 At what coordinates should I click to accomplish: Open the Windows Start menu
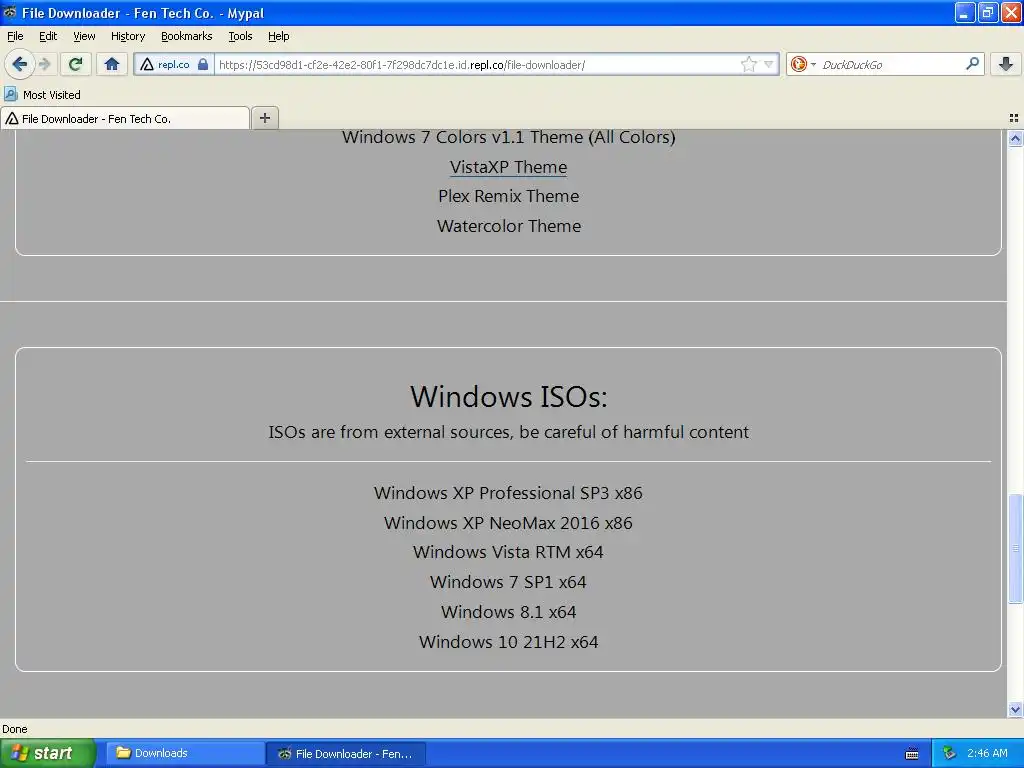click(x=48, y=754)
